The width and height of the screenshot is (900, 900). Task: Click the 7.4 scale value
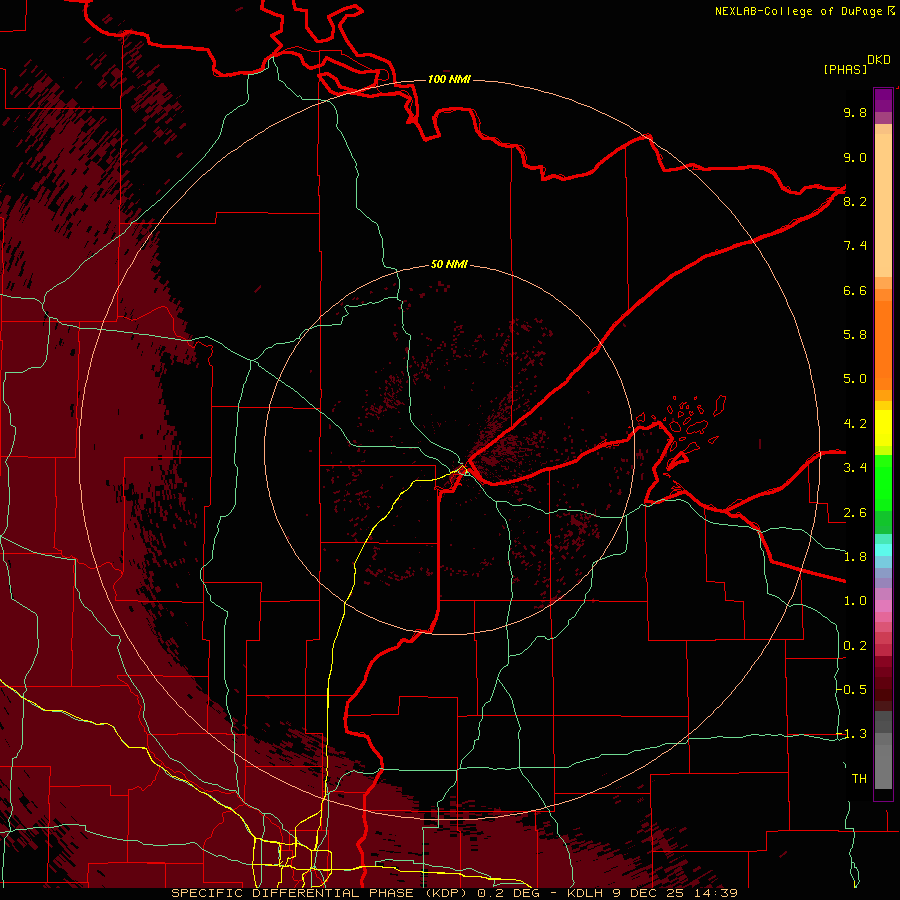[x=855, y=246]
